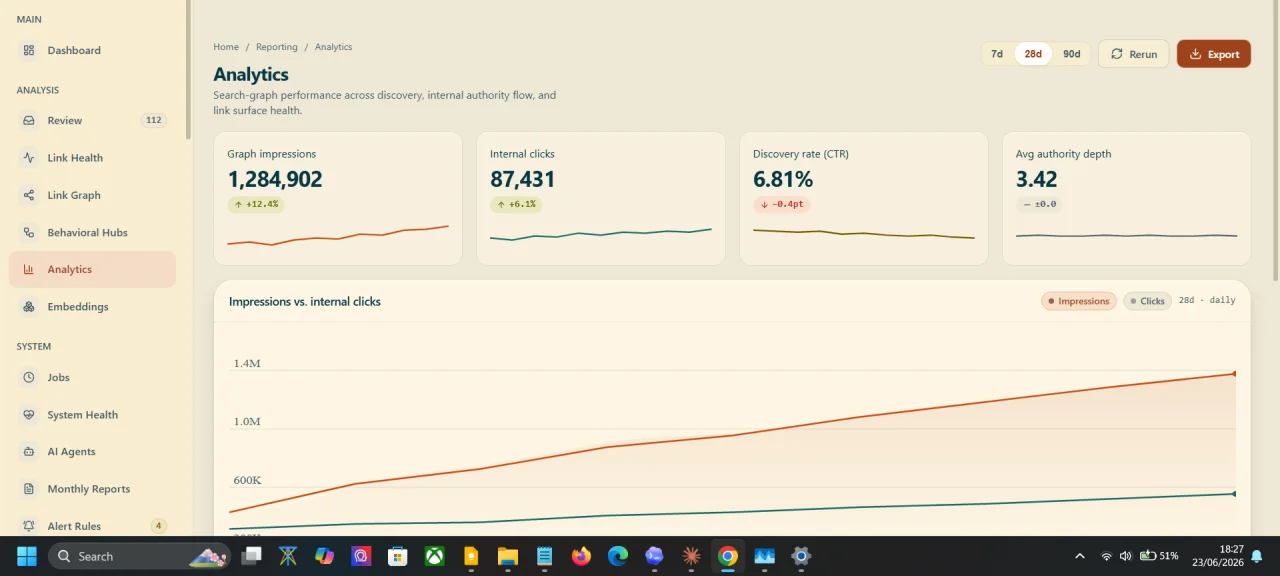Viewport: 1280px width, 576px height.
Task: Click the +12.4% change badge
Action: [x=256, y=204]
